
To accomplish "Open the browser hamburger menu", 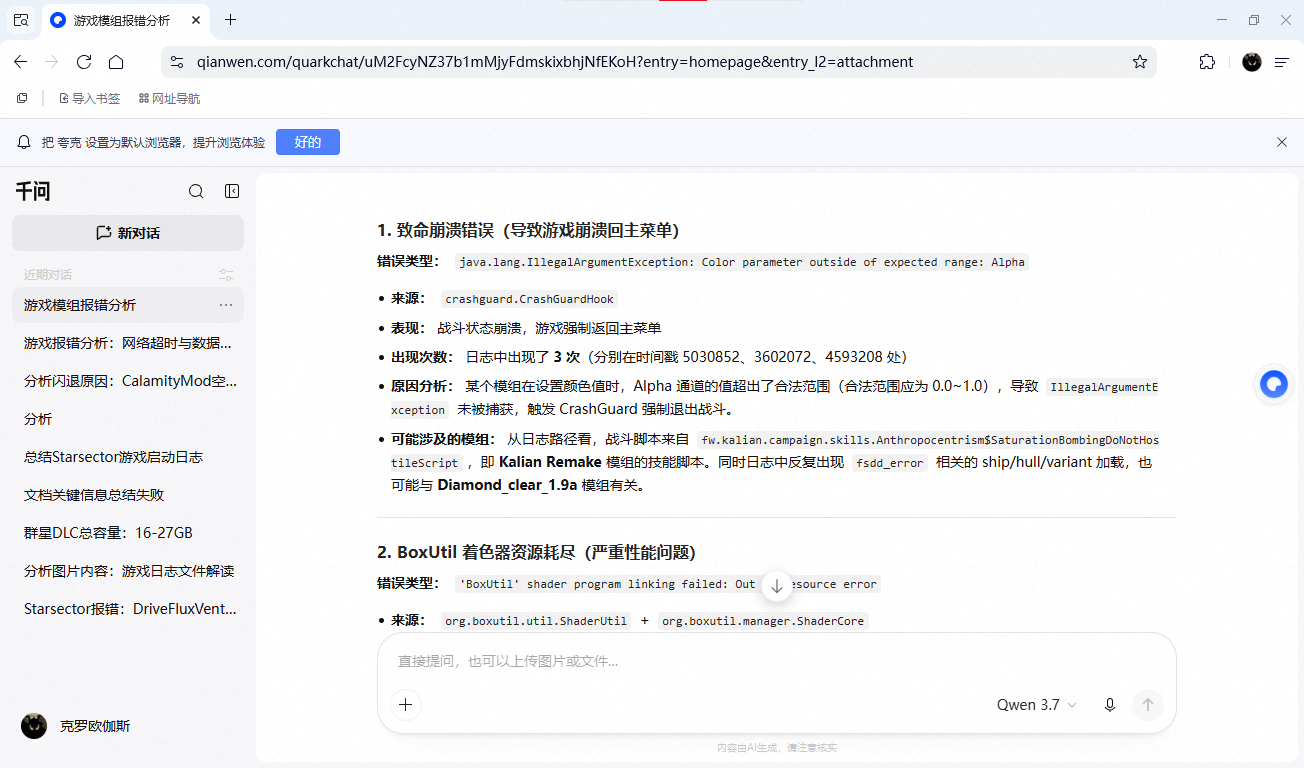I will pyautogui.click(x=1282, y=62).
